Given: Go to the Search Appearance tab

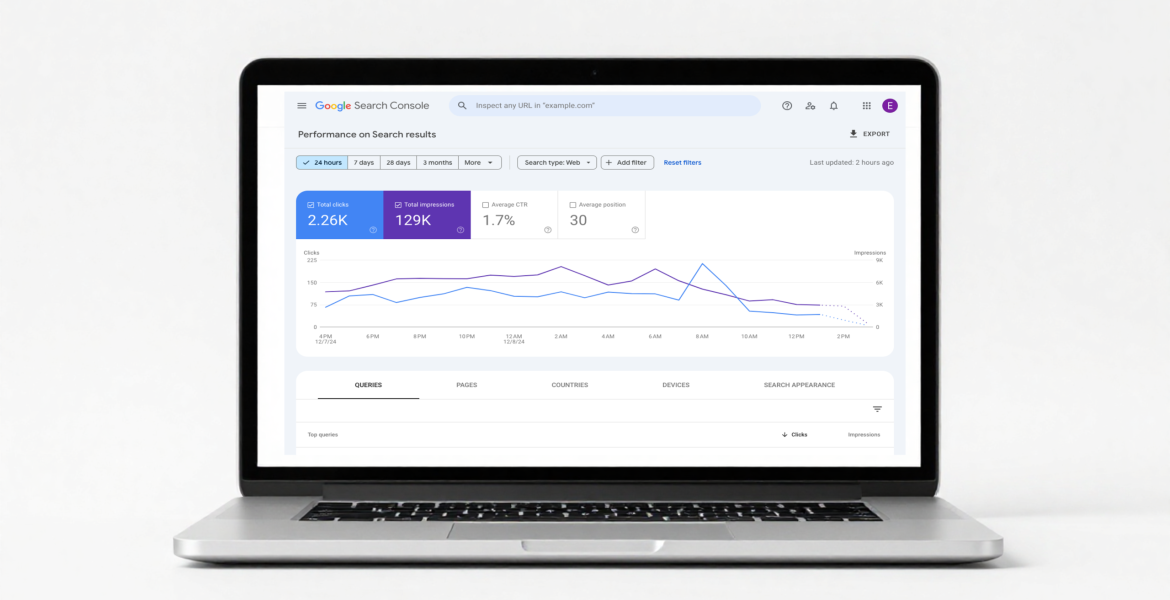Looking at the screenshot, I should [x=799, y=385].
